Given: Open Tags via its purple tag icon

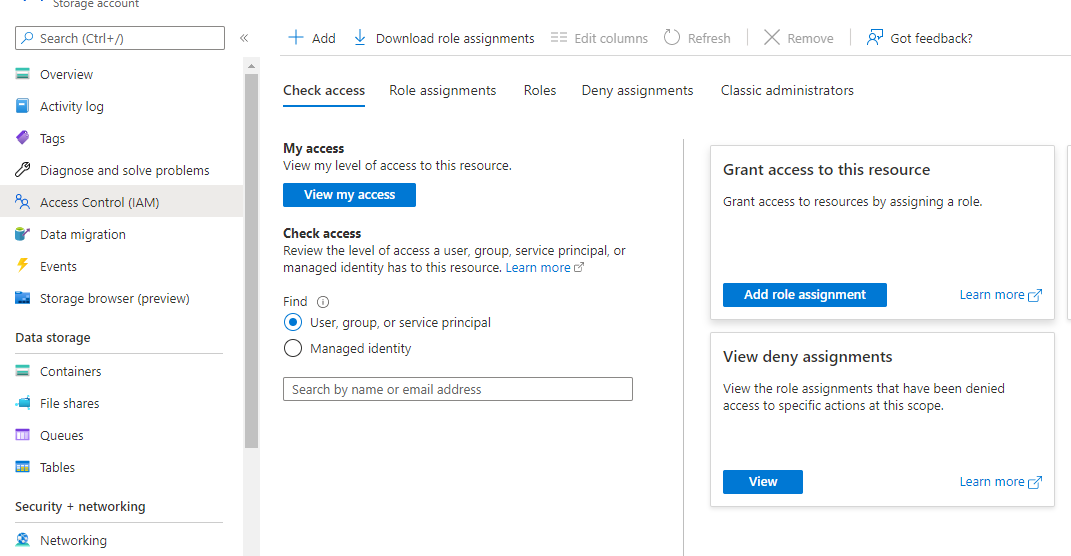Looking at the screenshot, I should coord(22,138).
